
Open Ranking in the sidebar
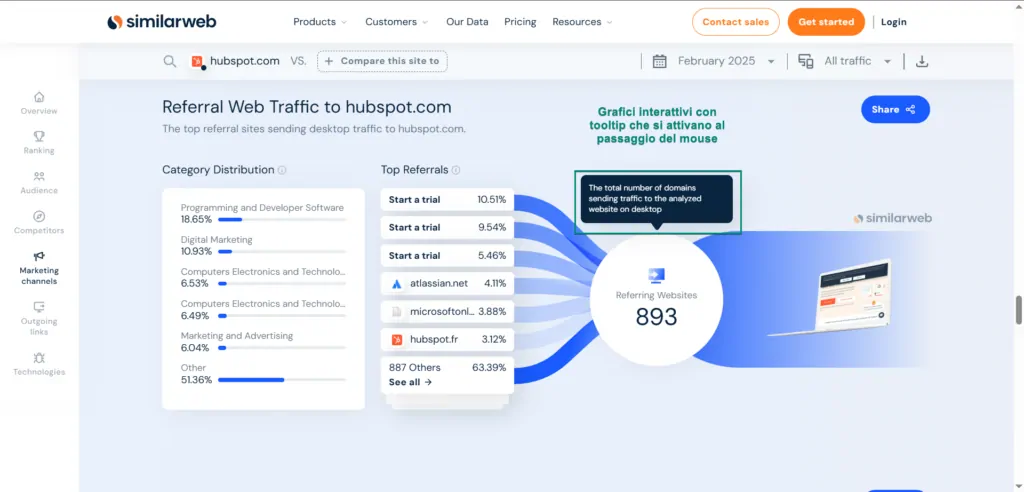click(39, 143)
